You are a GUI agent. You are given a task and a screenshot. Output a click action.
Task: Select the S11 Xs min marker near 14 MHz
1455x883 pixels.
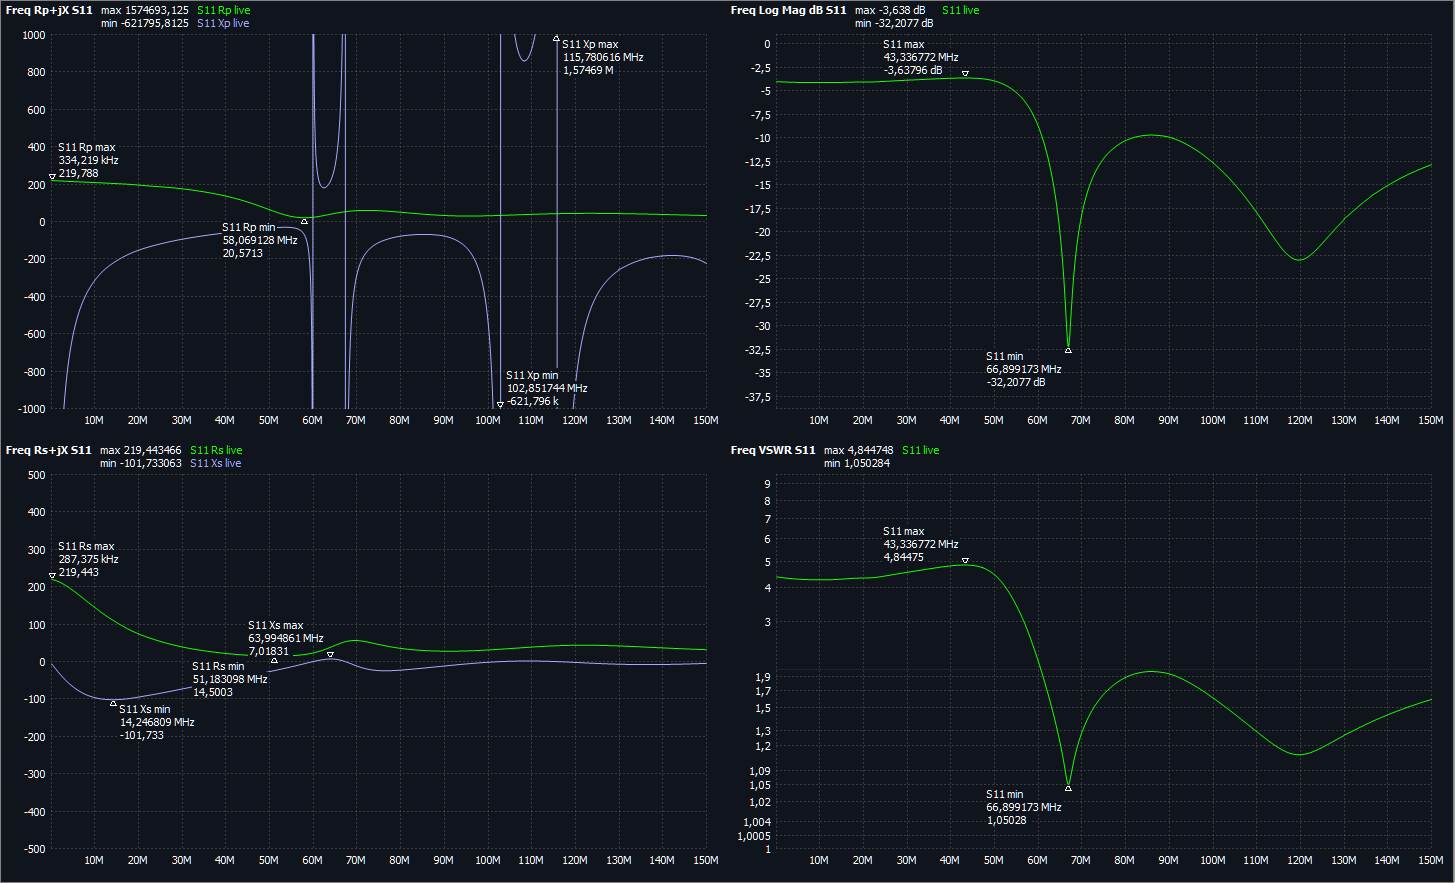tap(113, 702)
